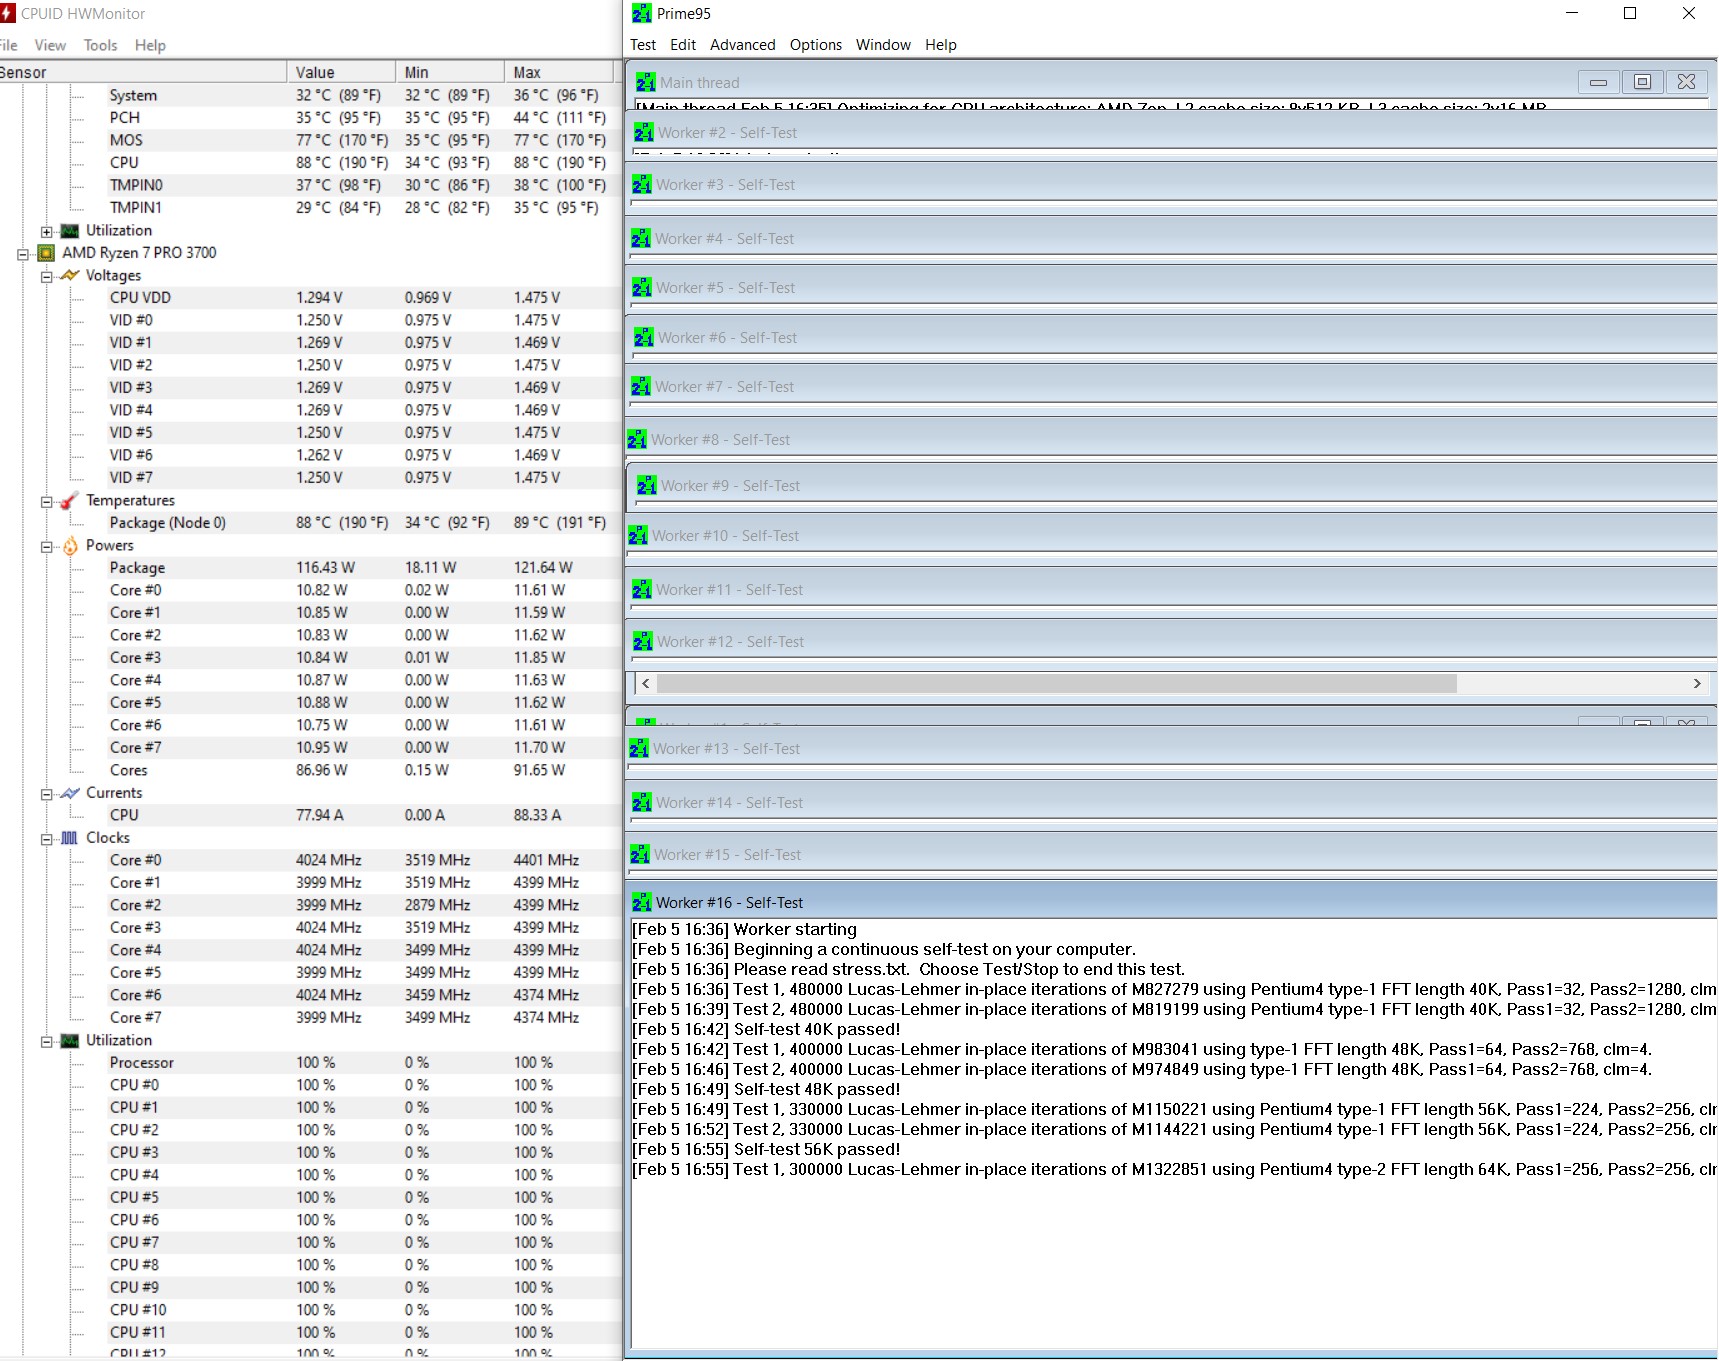
Task: Open the HWMonitor Tools menu
Action: coord(100,45)
